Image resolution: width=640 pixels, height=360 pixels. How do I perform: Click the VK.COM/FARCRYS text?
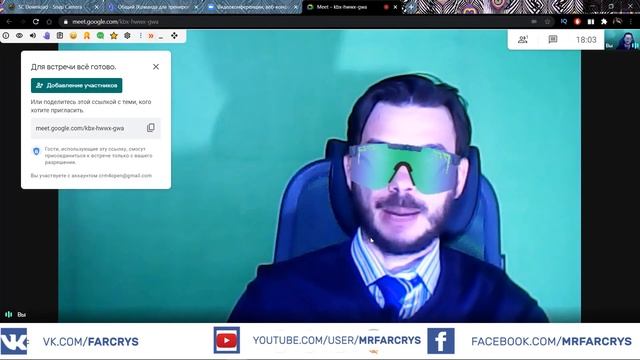(x=91, y=342)
